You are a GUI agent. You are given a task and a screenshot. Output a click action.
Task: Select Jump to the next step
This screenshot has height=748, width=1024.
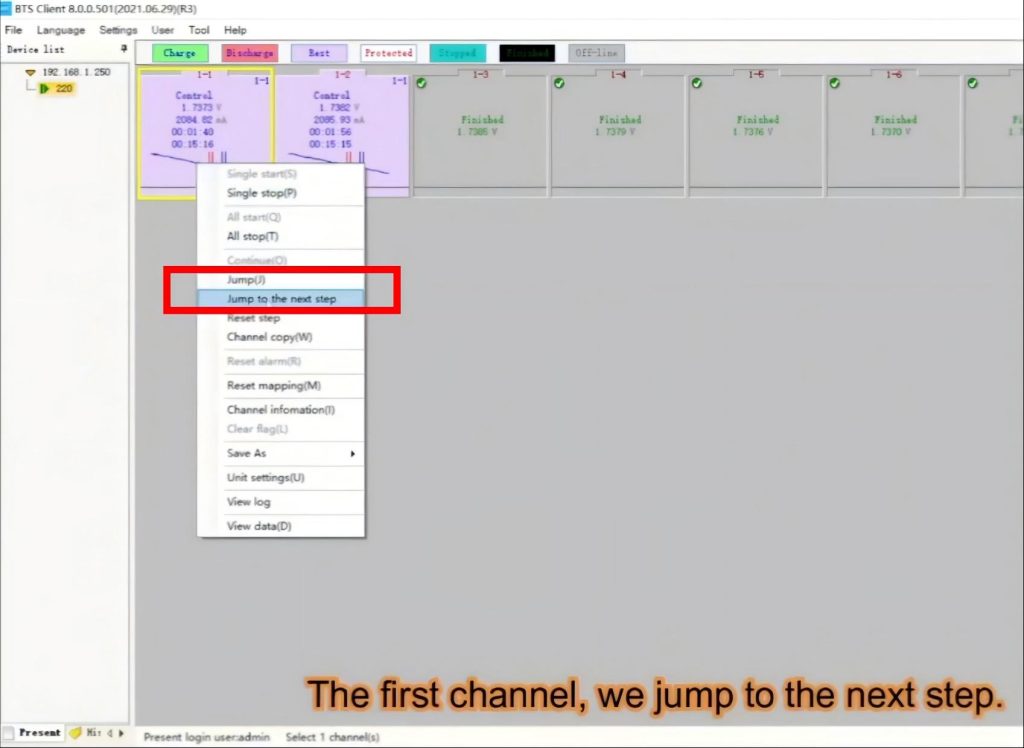pos(281,299)
